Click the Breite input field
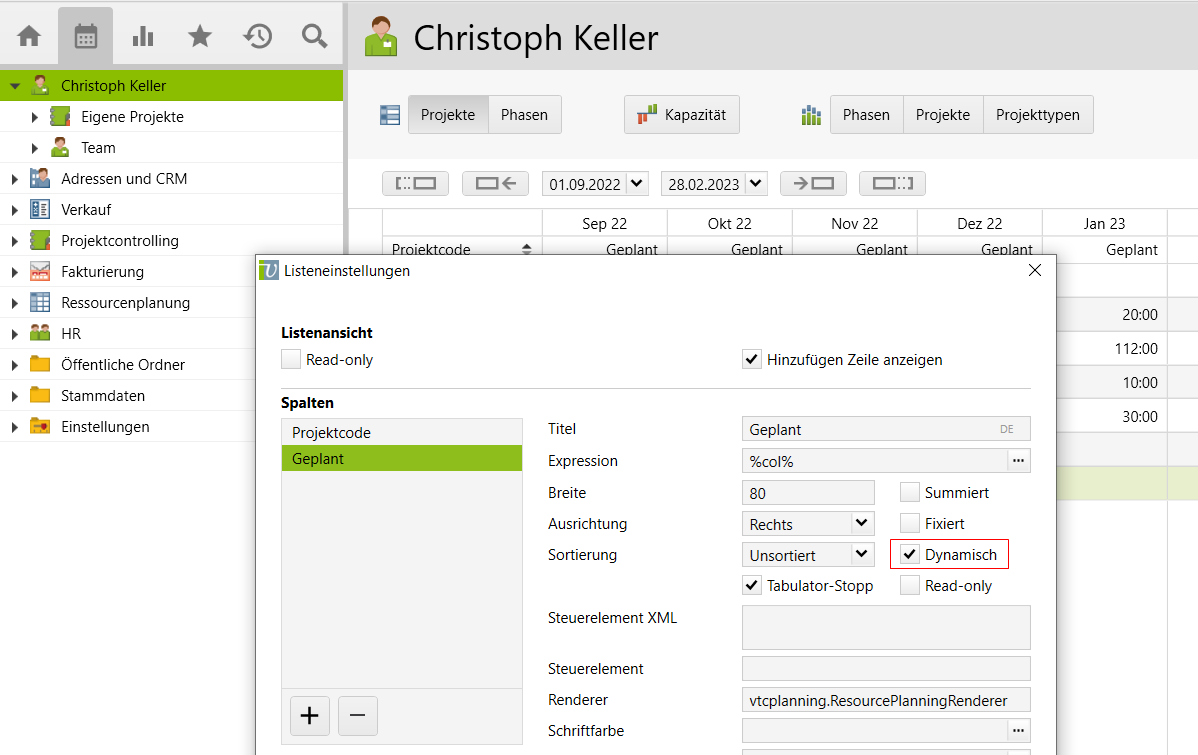This screenshot has height=755, width=1198. (x=808, y=493)
